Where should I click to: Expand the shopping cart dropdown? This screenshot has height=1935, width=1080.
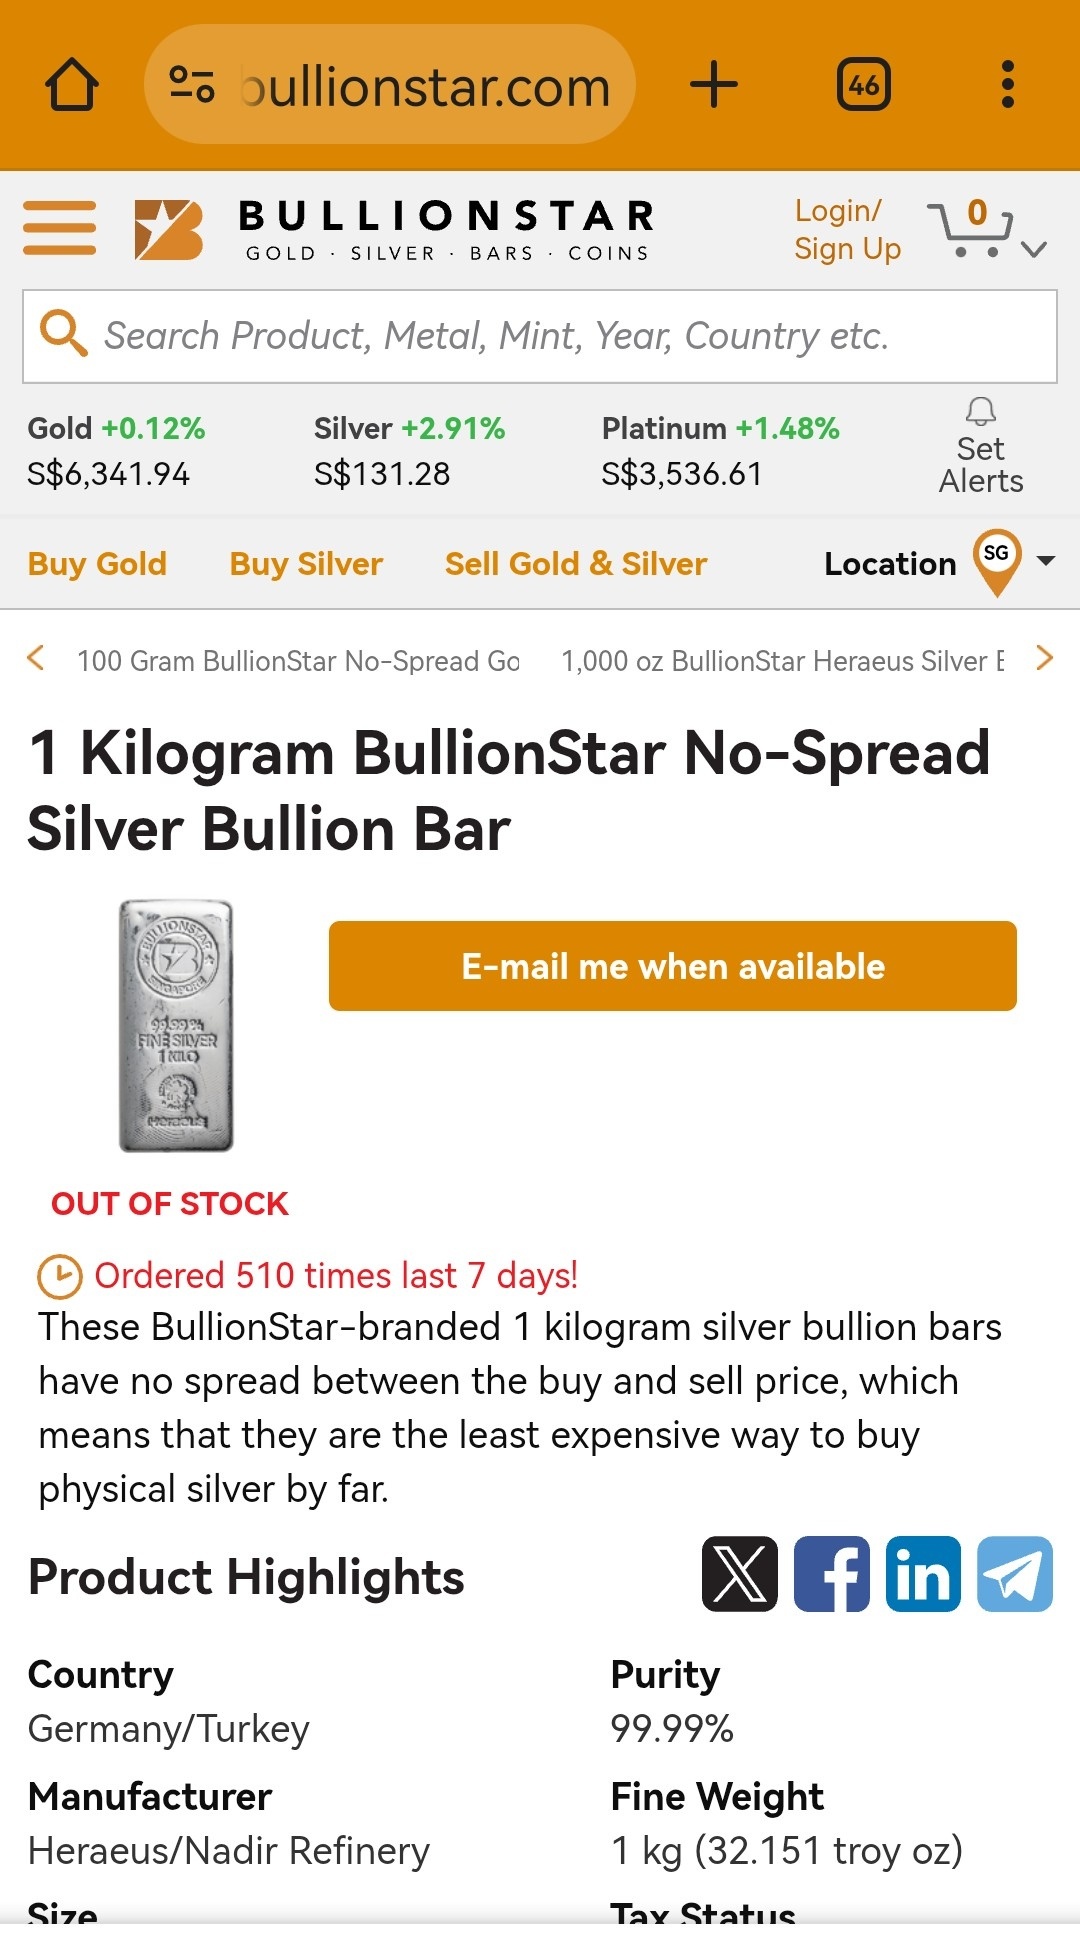click(1034, 249)
